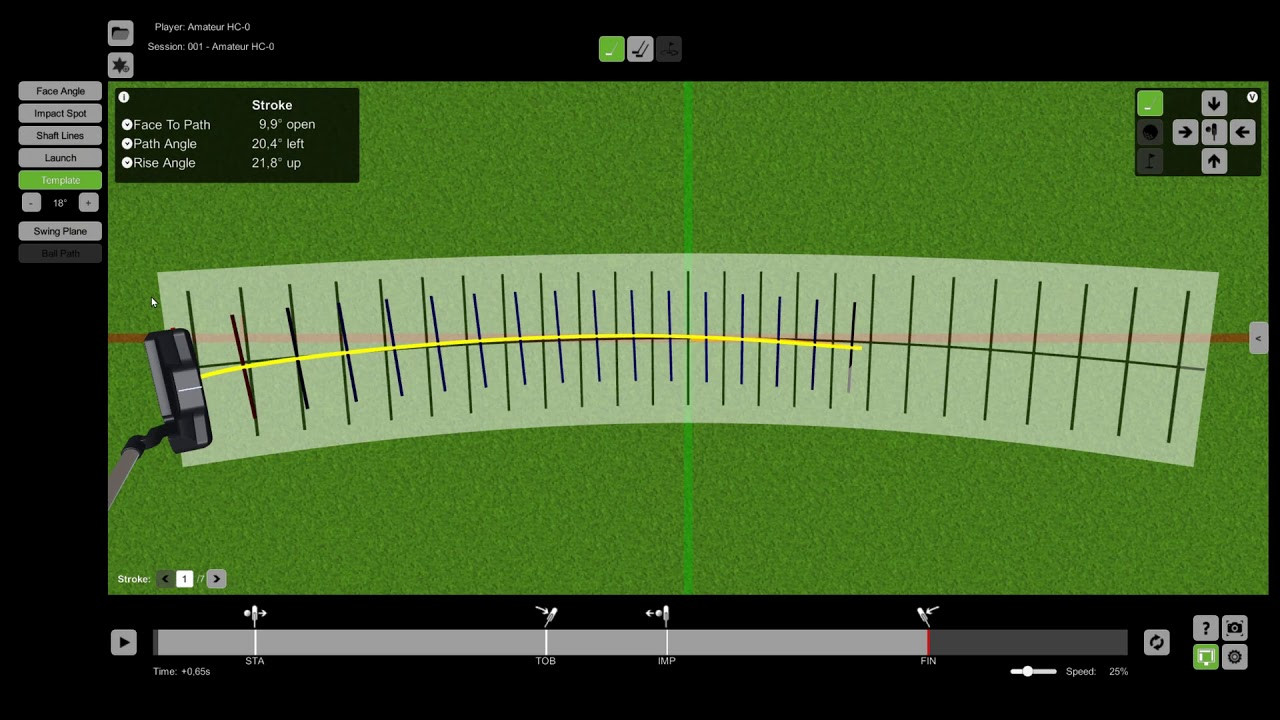Open the settings gear icon

click(1235, 657)
